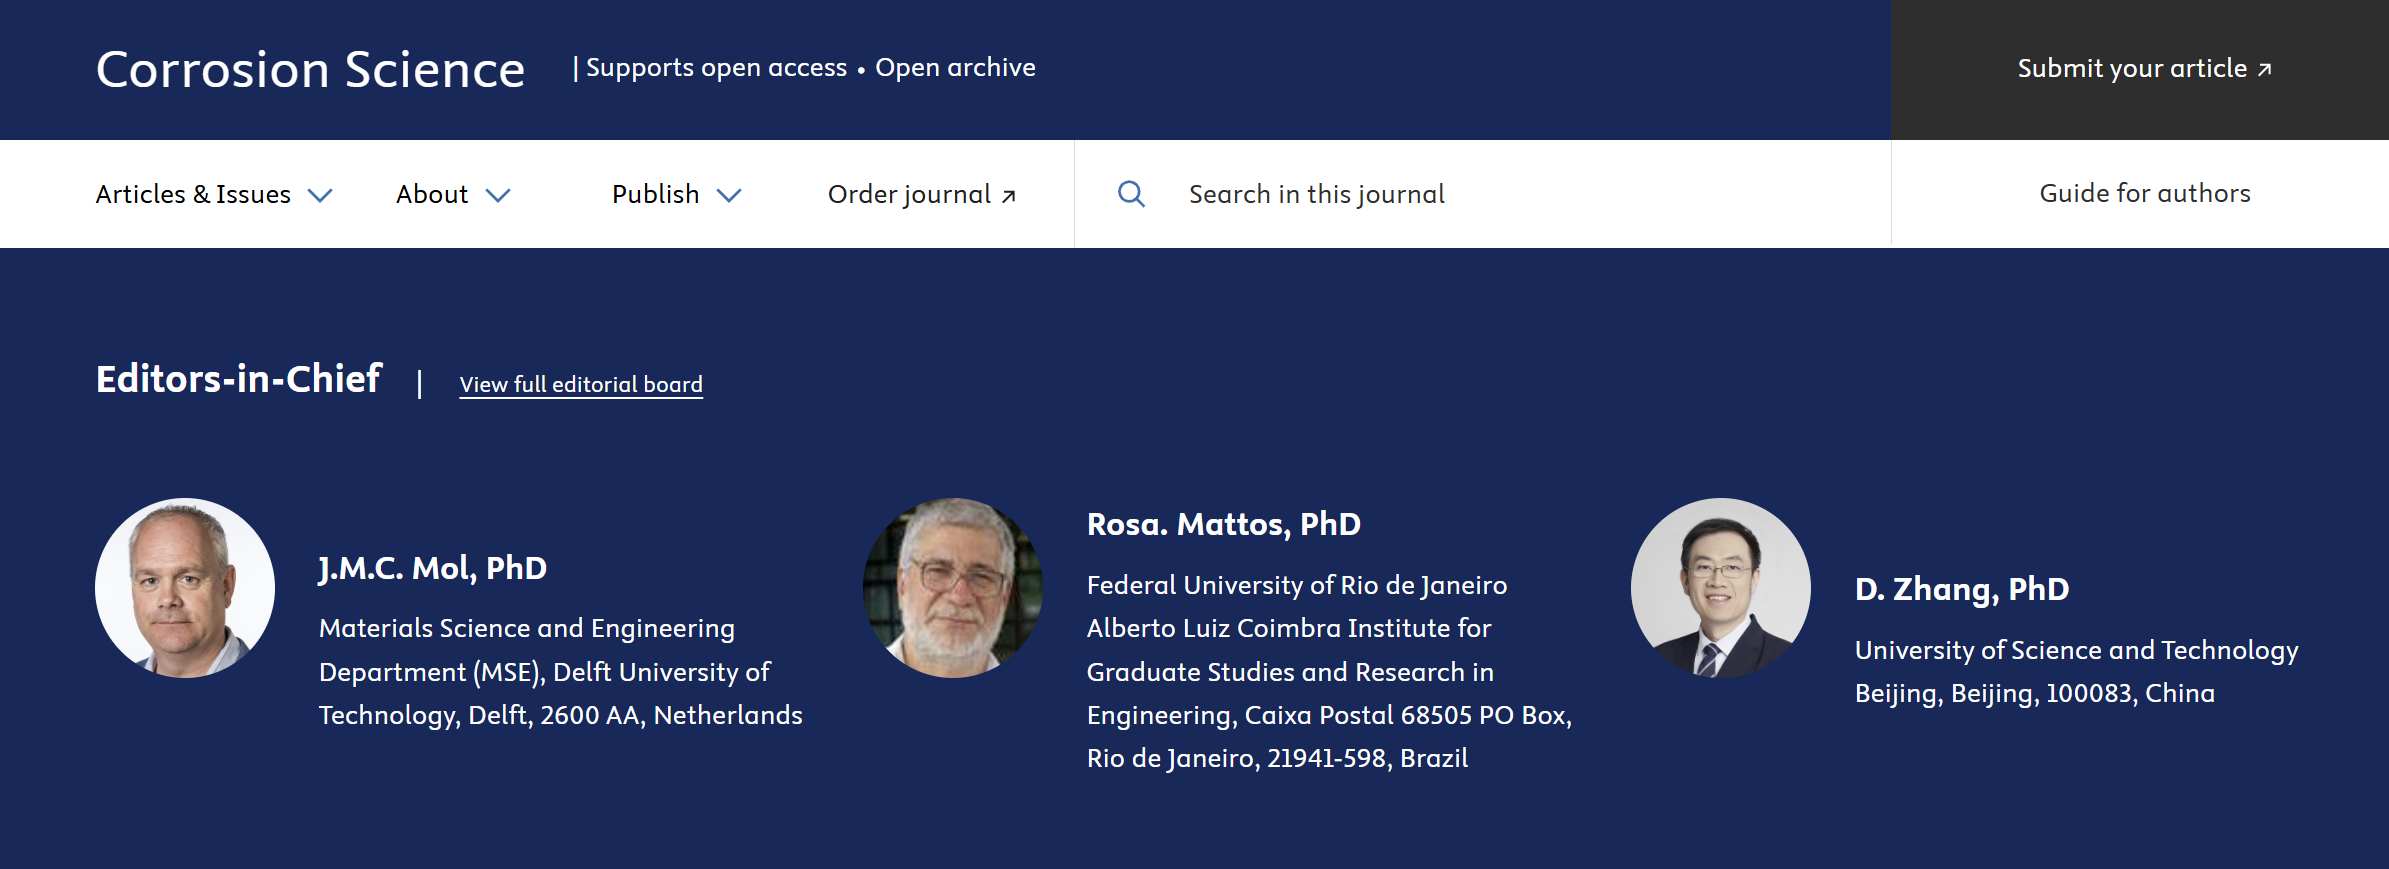The height and width of the screenshot is (869, 2389).
Task: Click J.M.C. Mol's profile photo
Action: 185,588
